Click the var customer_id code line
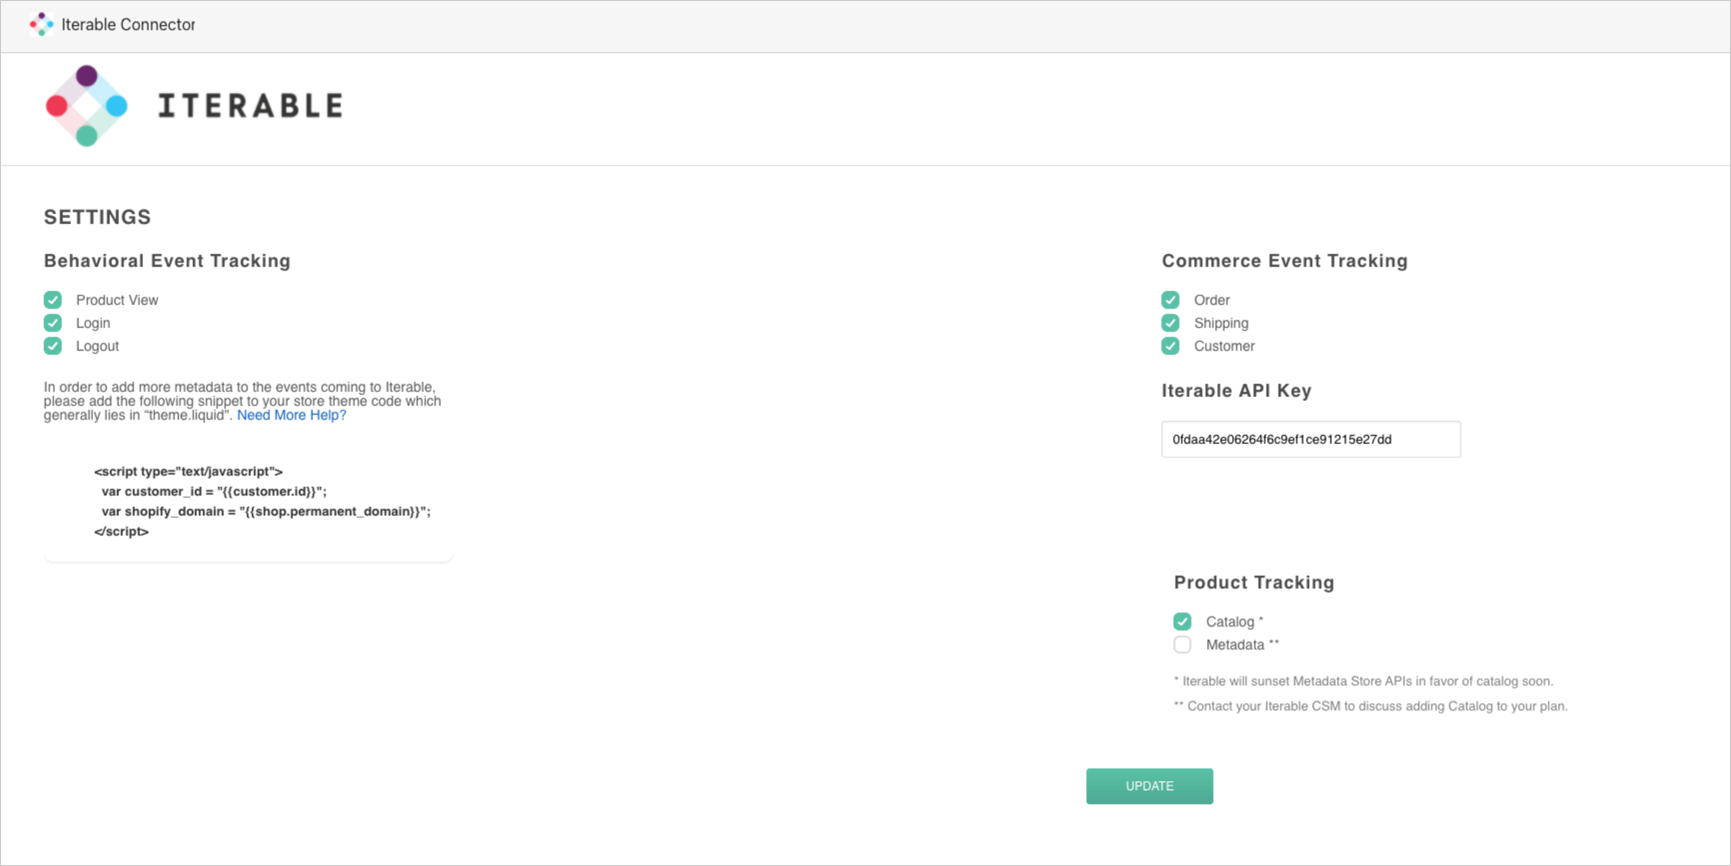Image resolution: width=1731 pixels, height=866 pixels. tap(214, 491)
